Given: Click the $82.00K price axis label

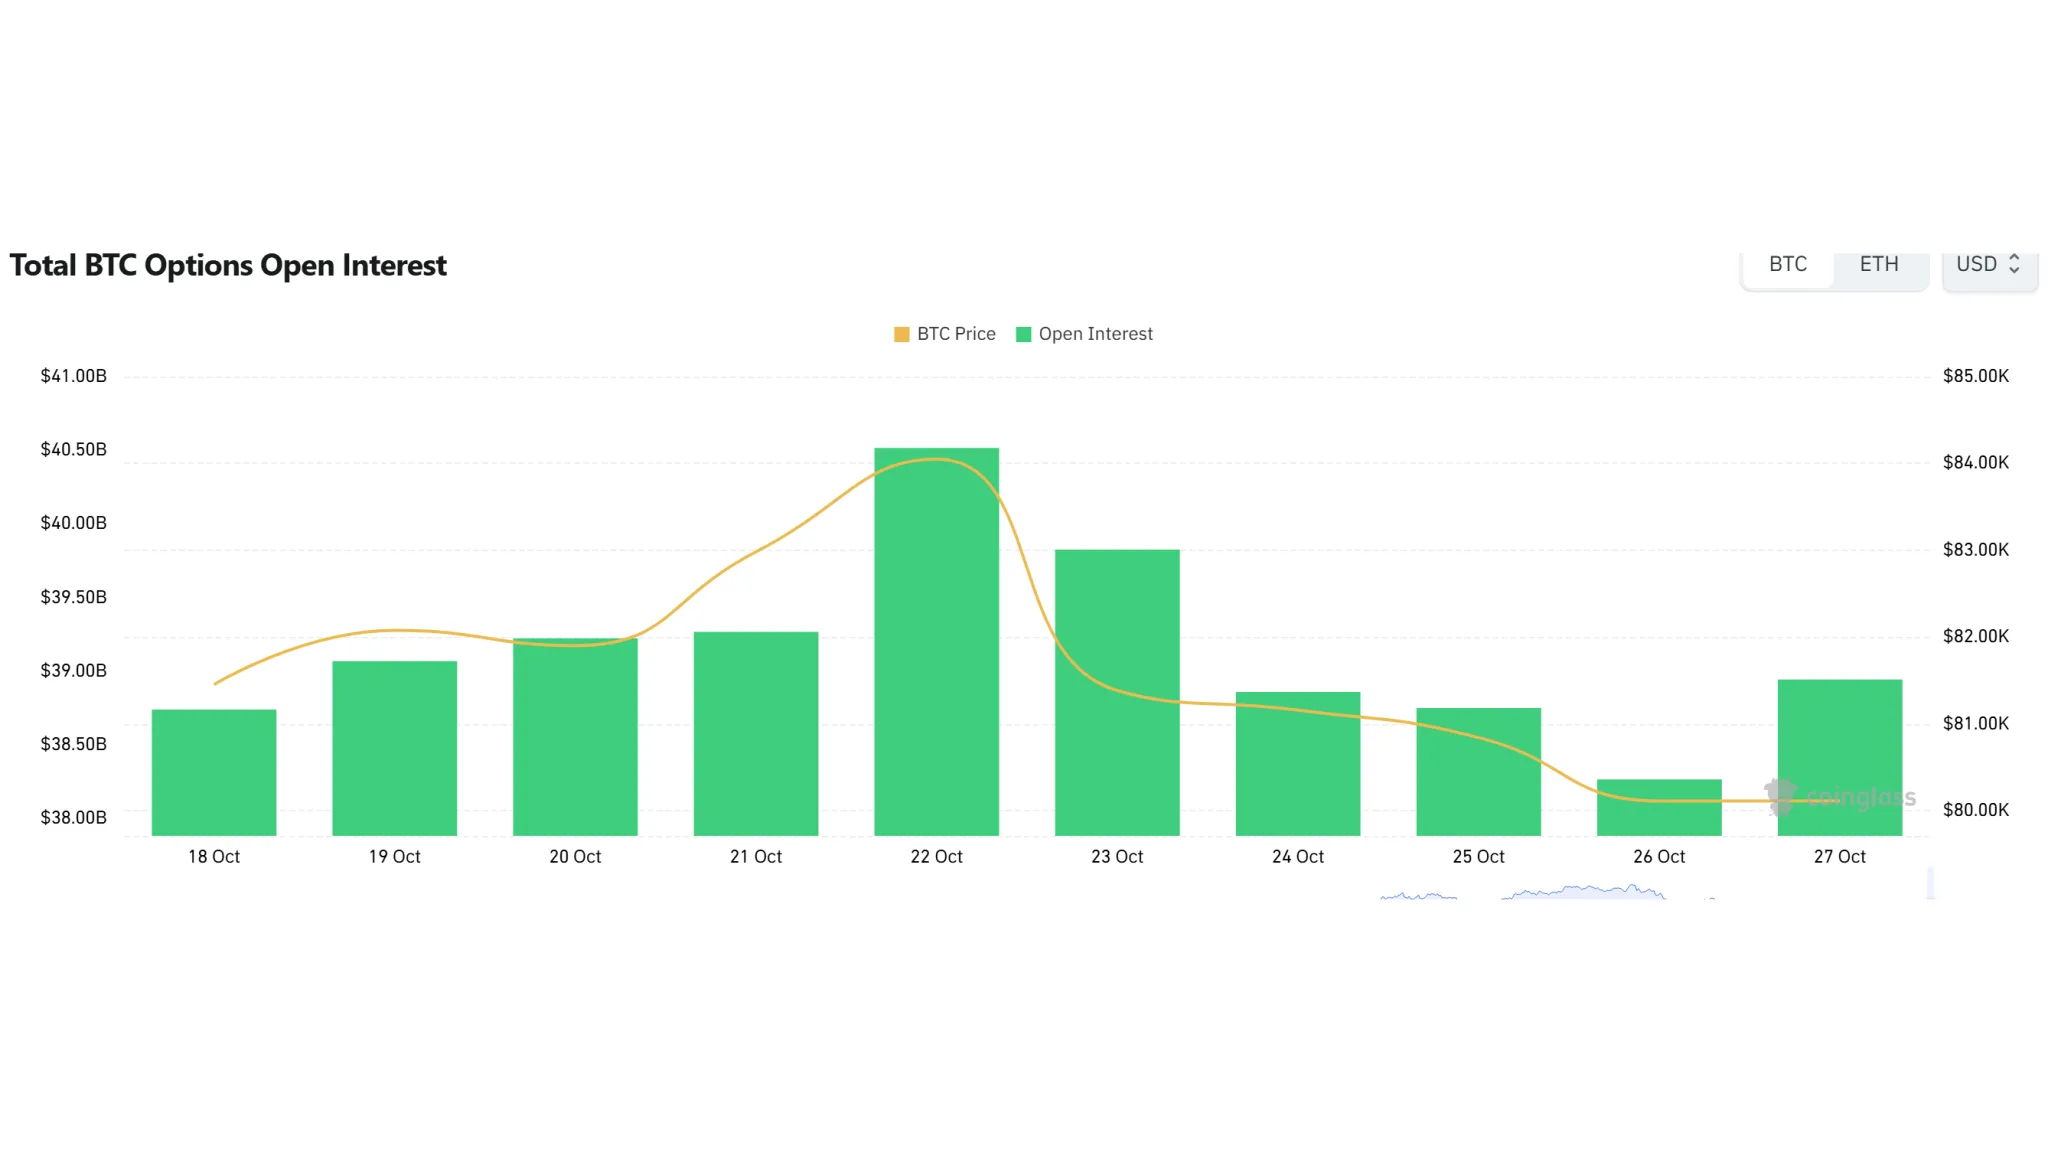Looking at the screenshot, I should tap(1976, 636).
